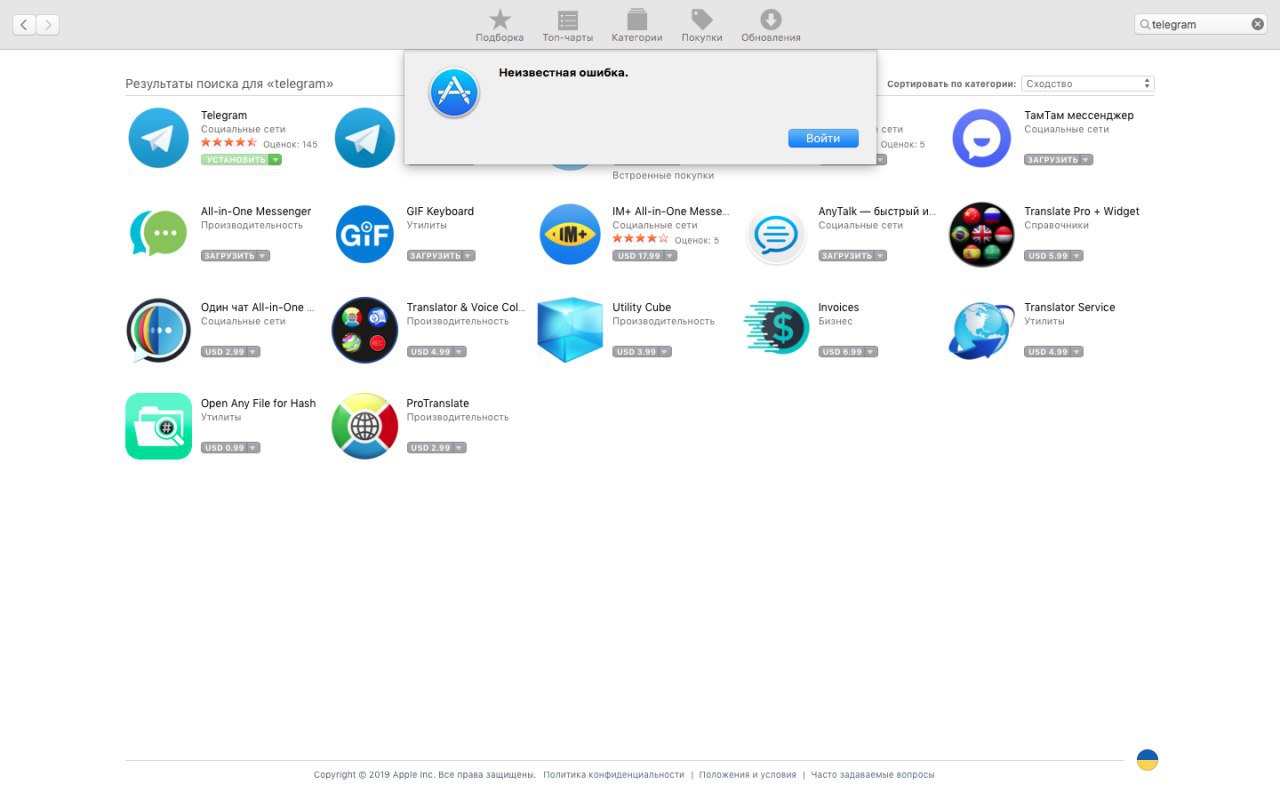
Task: Click Telegram's star rating
Action: (229, 143)
